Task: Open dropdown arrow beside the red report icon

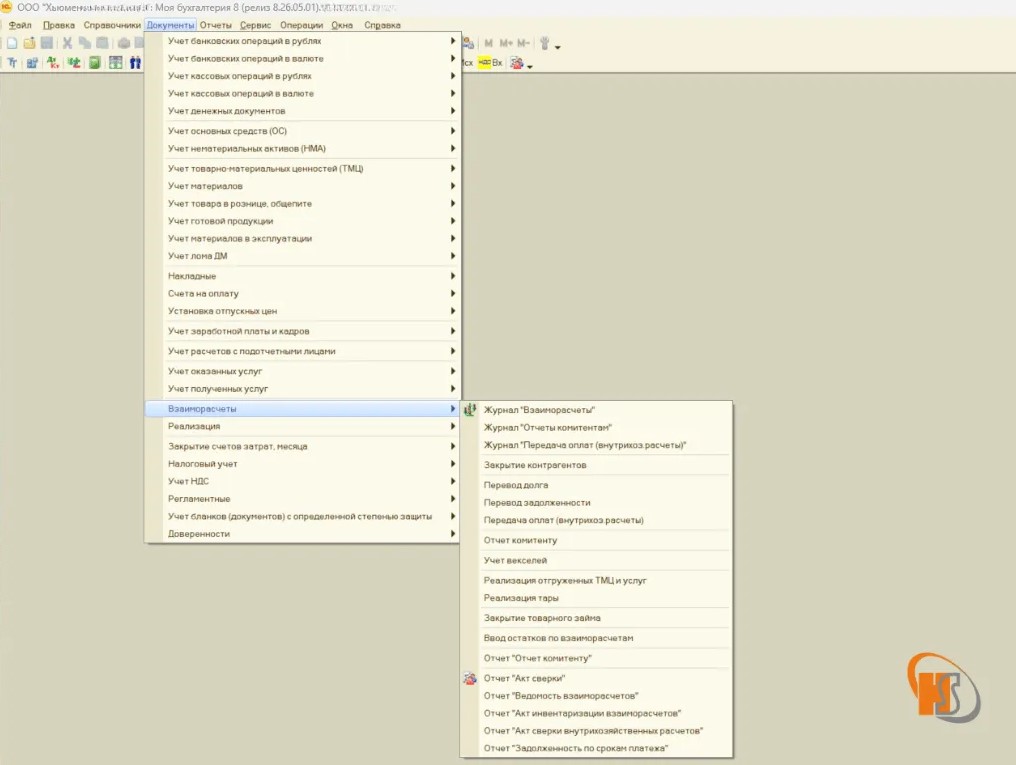Action: [530, 67]
